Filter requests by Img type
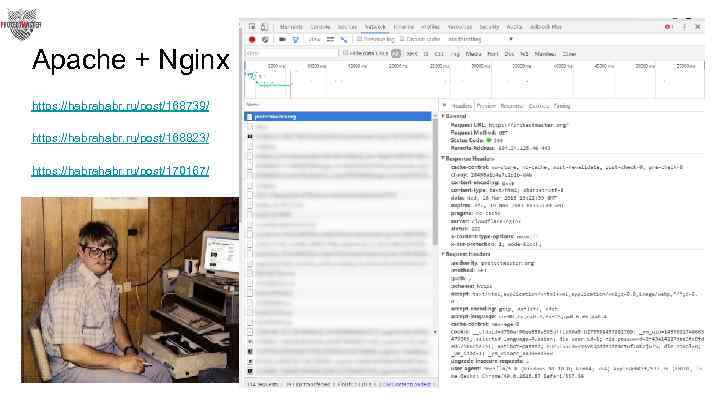 pyautogui.click(x=455, y=54)
